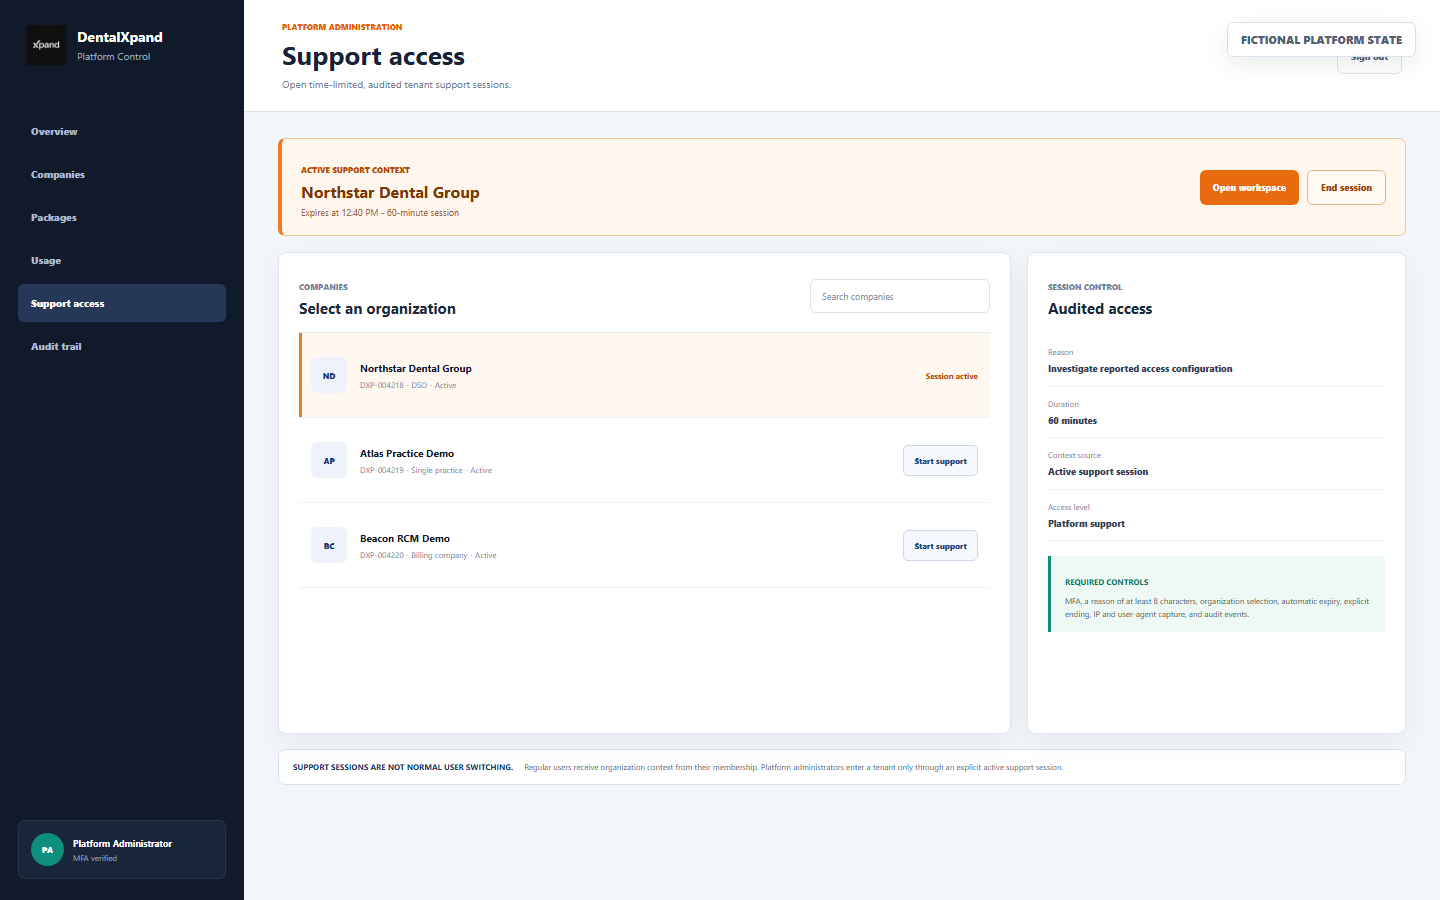Click the Fictional Platform State badge
This screenshot has height=900, width=1440.
tap(1321, 40)
